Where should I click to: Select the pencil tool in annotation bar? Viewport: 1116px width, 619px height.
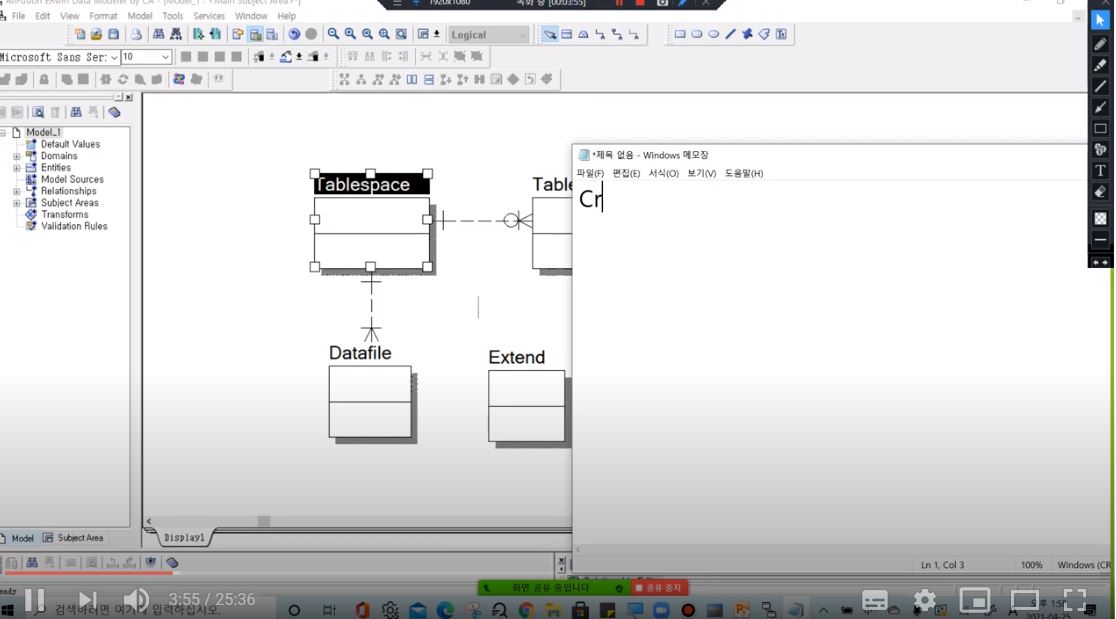(1100, 44)
